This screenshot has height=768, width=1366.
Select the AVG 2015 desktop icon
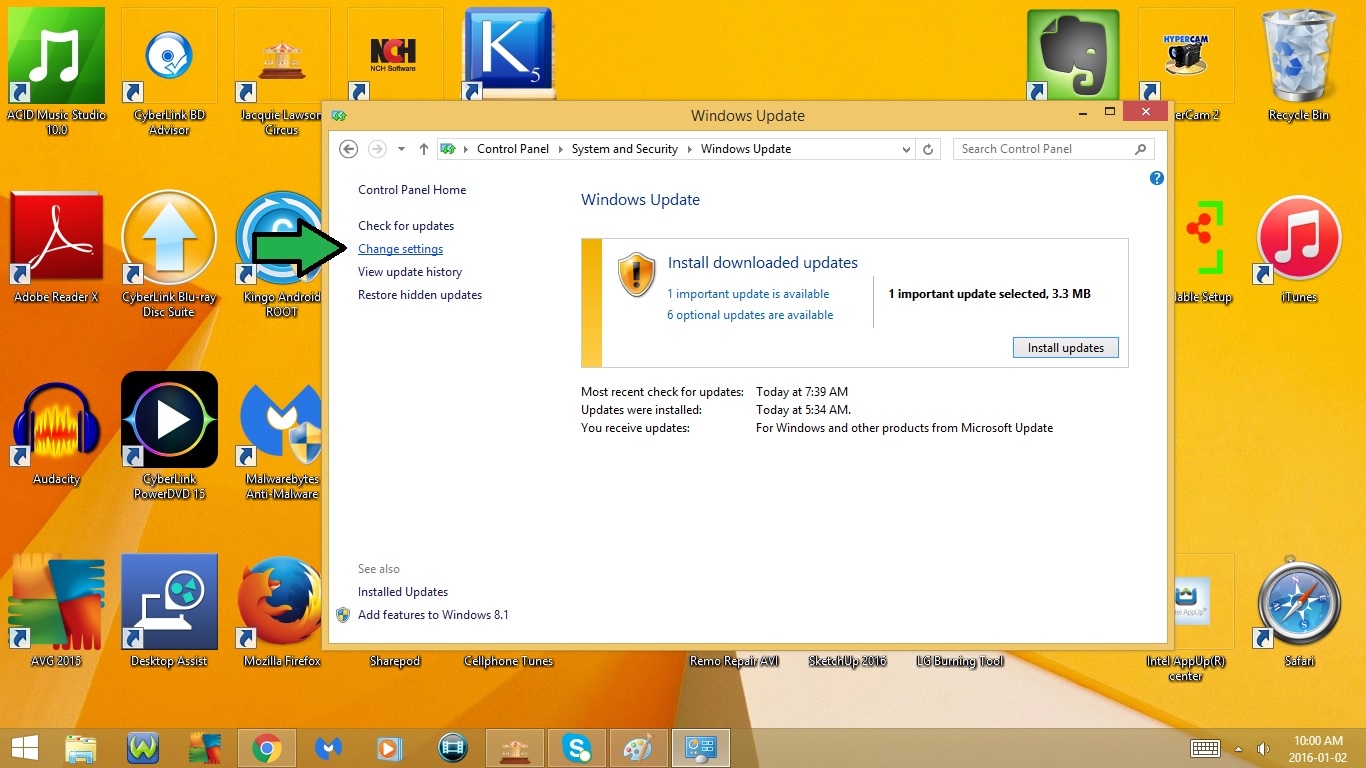56,611
